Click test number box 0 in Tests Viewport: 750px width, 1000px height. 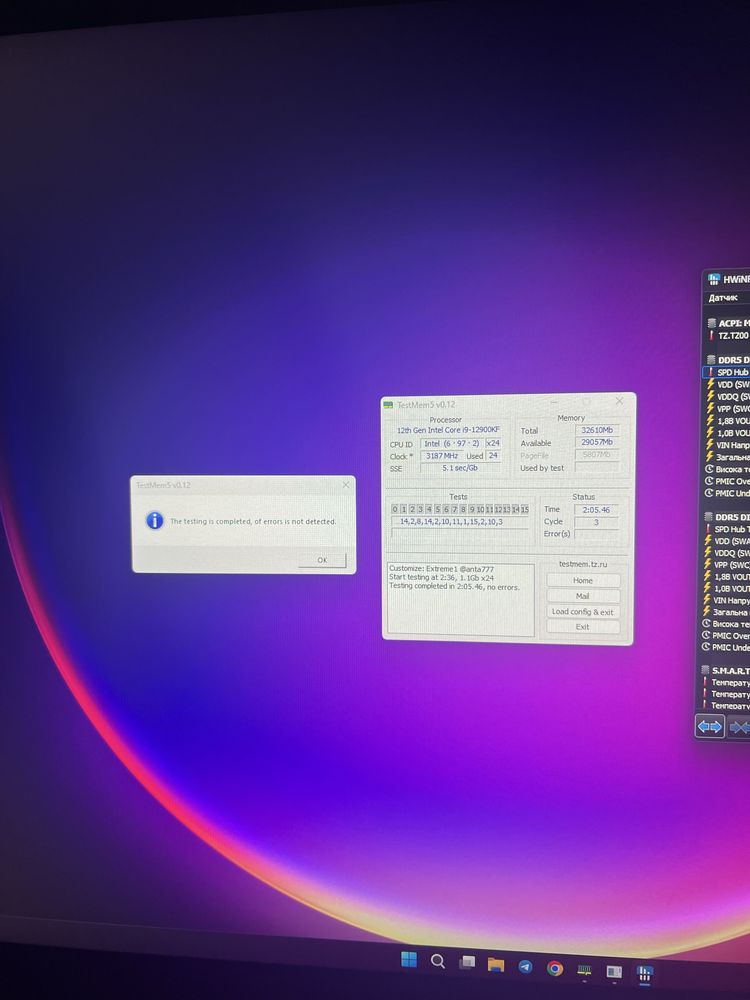[395, 509]
